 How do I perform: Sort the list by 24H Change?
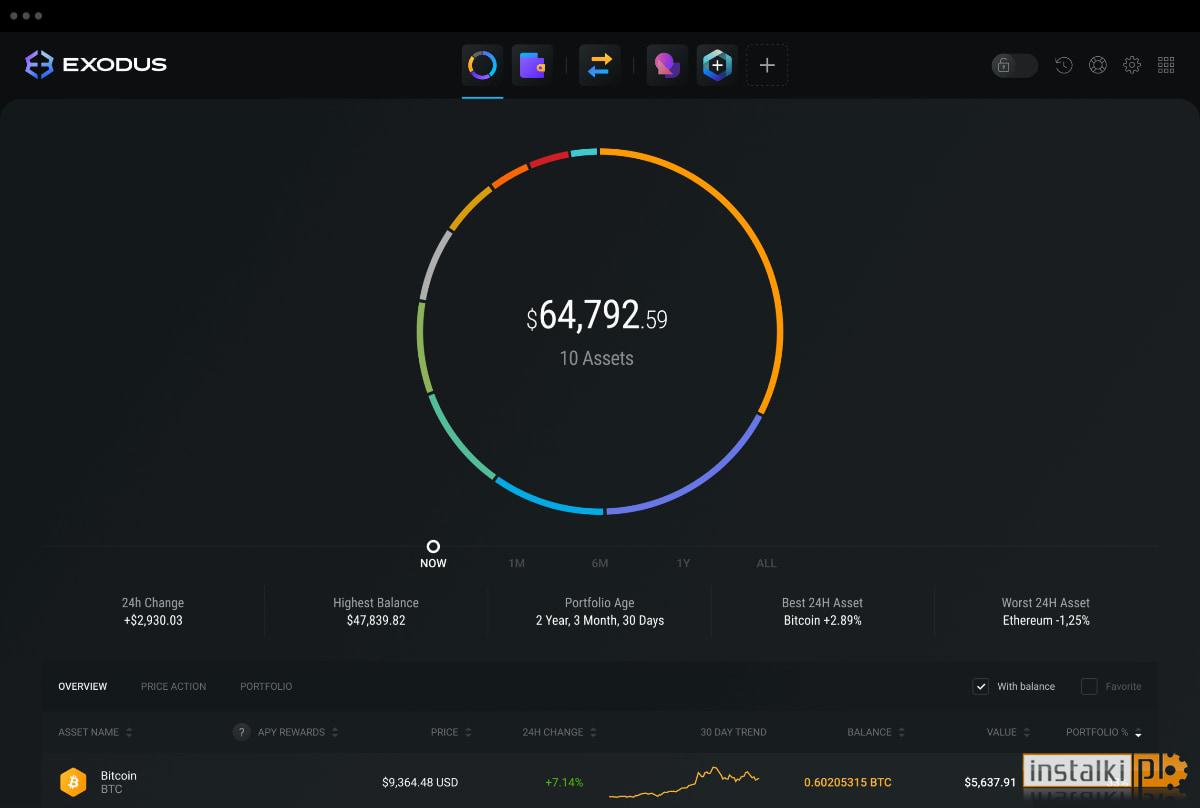(x=560, y=732)
